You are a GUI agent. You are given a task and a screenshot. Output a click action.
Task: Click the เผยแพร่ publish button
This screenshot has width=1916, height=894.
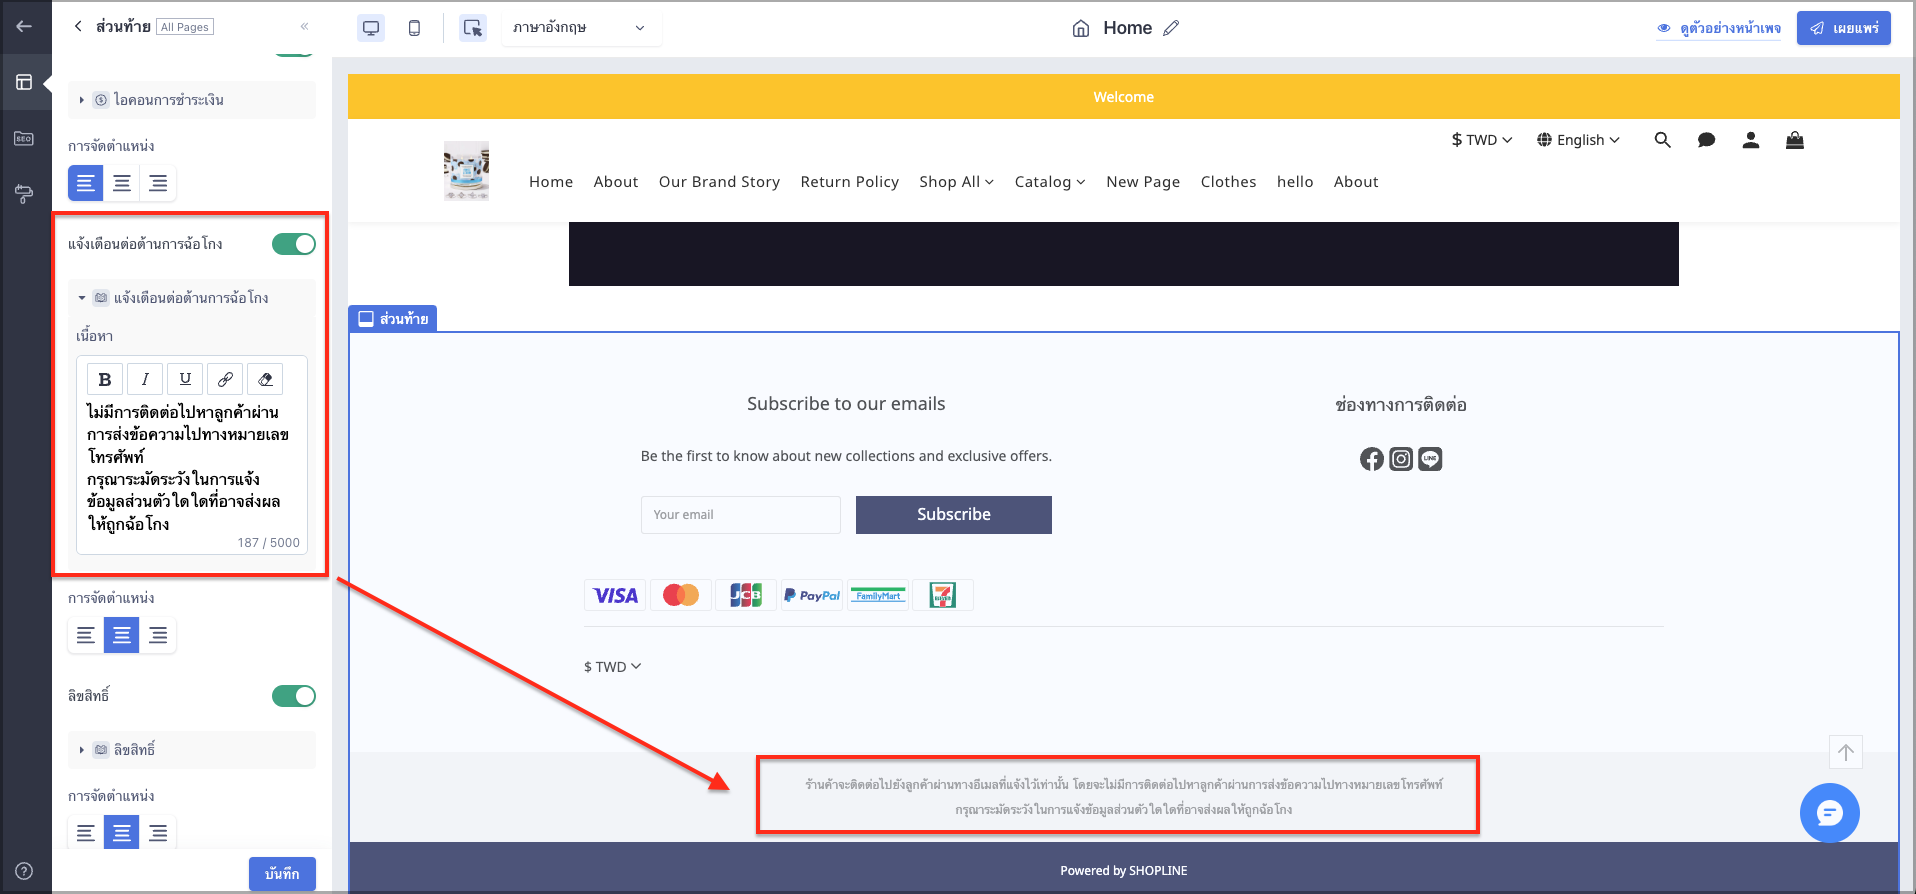(1844, 28)
